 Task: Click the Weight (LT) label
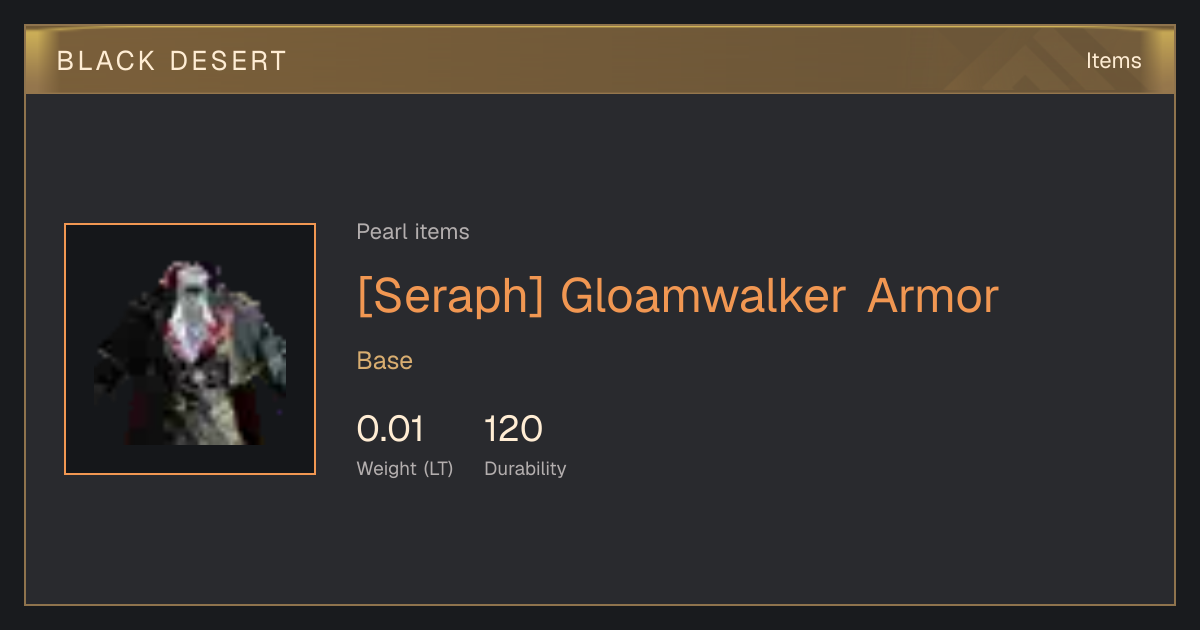pyautogui.click(x=405, y=469)
